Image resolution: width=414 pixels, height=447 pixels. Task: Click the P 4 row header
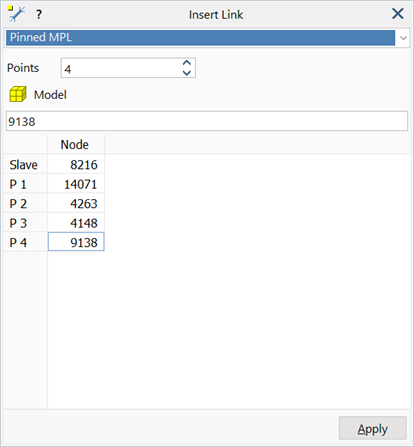(x=25, y=242)
